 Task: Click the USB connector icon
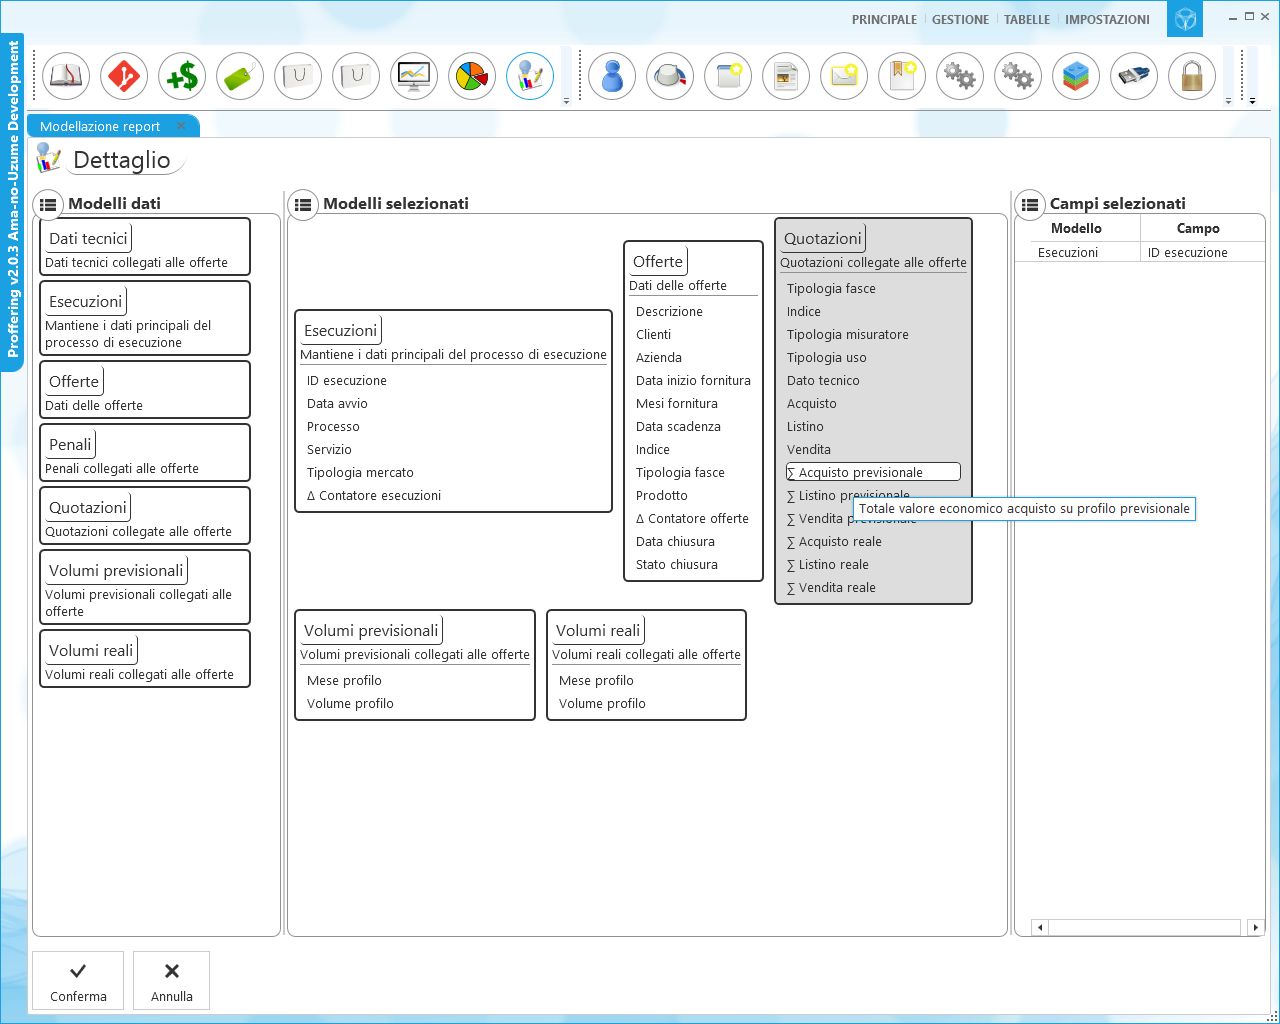coord(1134,76)
